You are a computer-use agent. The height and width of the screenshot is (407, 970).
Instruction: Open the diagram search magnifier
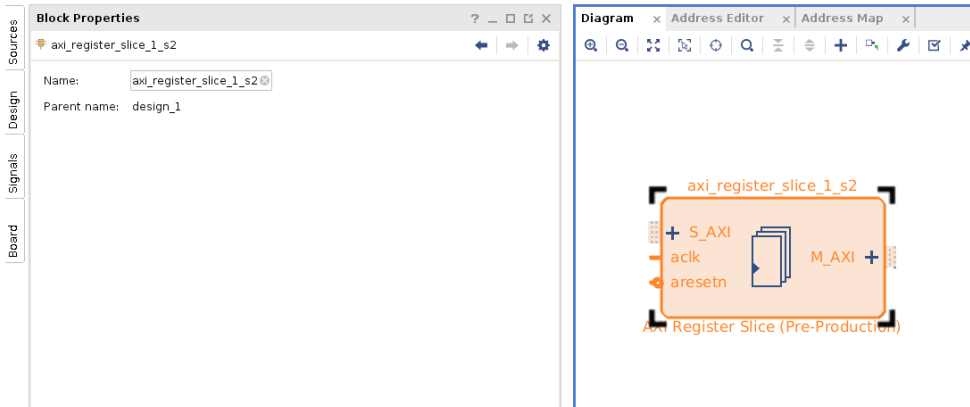[747, 46]
